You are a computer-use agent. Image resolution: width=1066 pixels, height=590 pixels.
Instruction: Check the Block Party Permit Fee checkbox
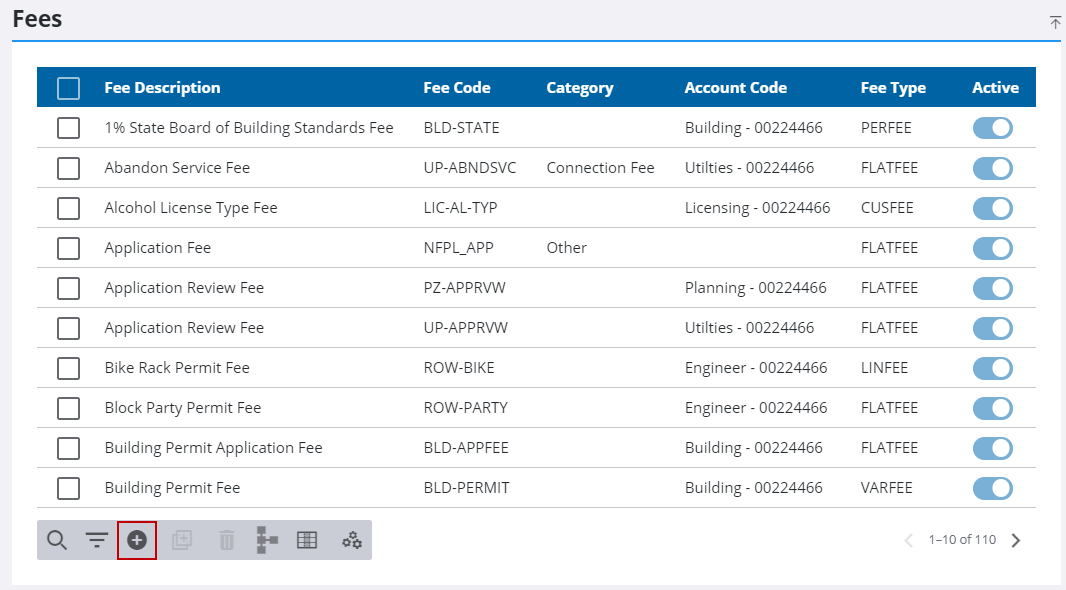pyautogui.click(x=68, y=409)
